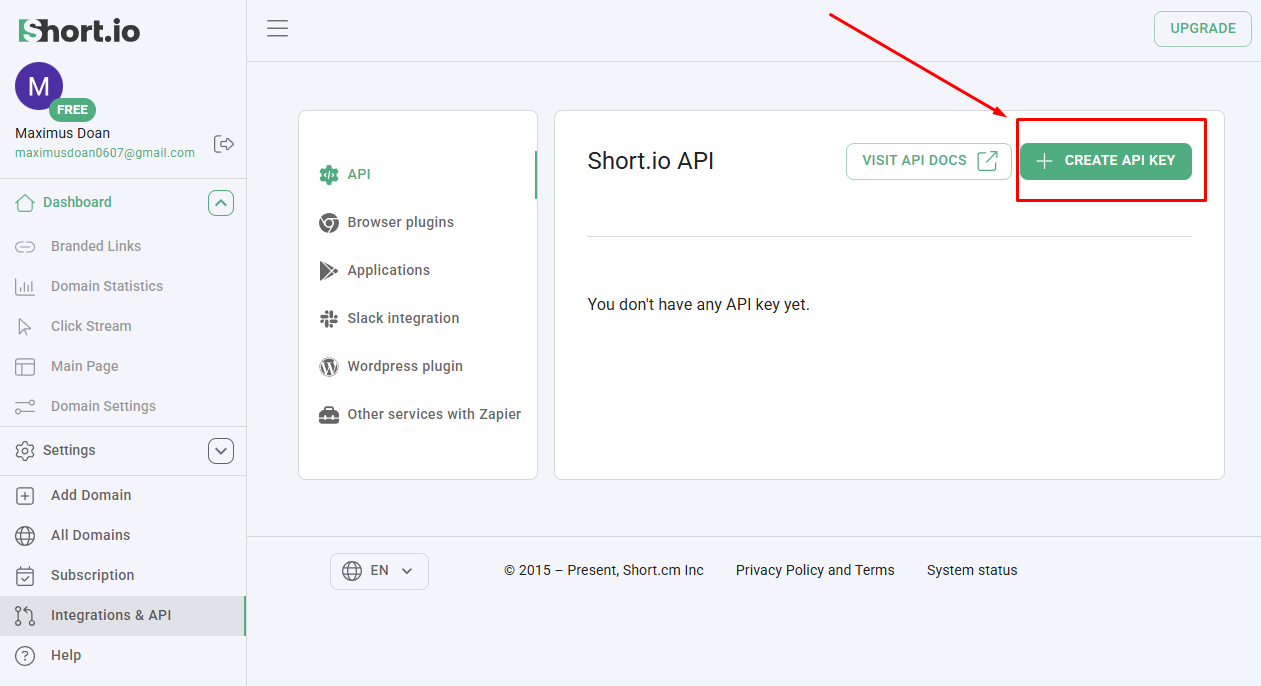
Task: Open Integrations & API page
Action: [123, 615]
